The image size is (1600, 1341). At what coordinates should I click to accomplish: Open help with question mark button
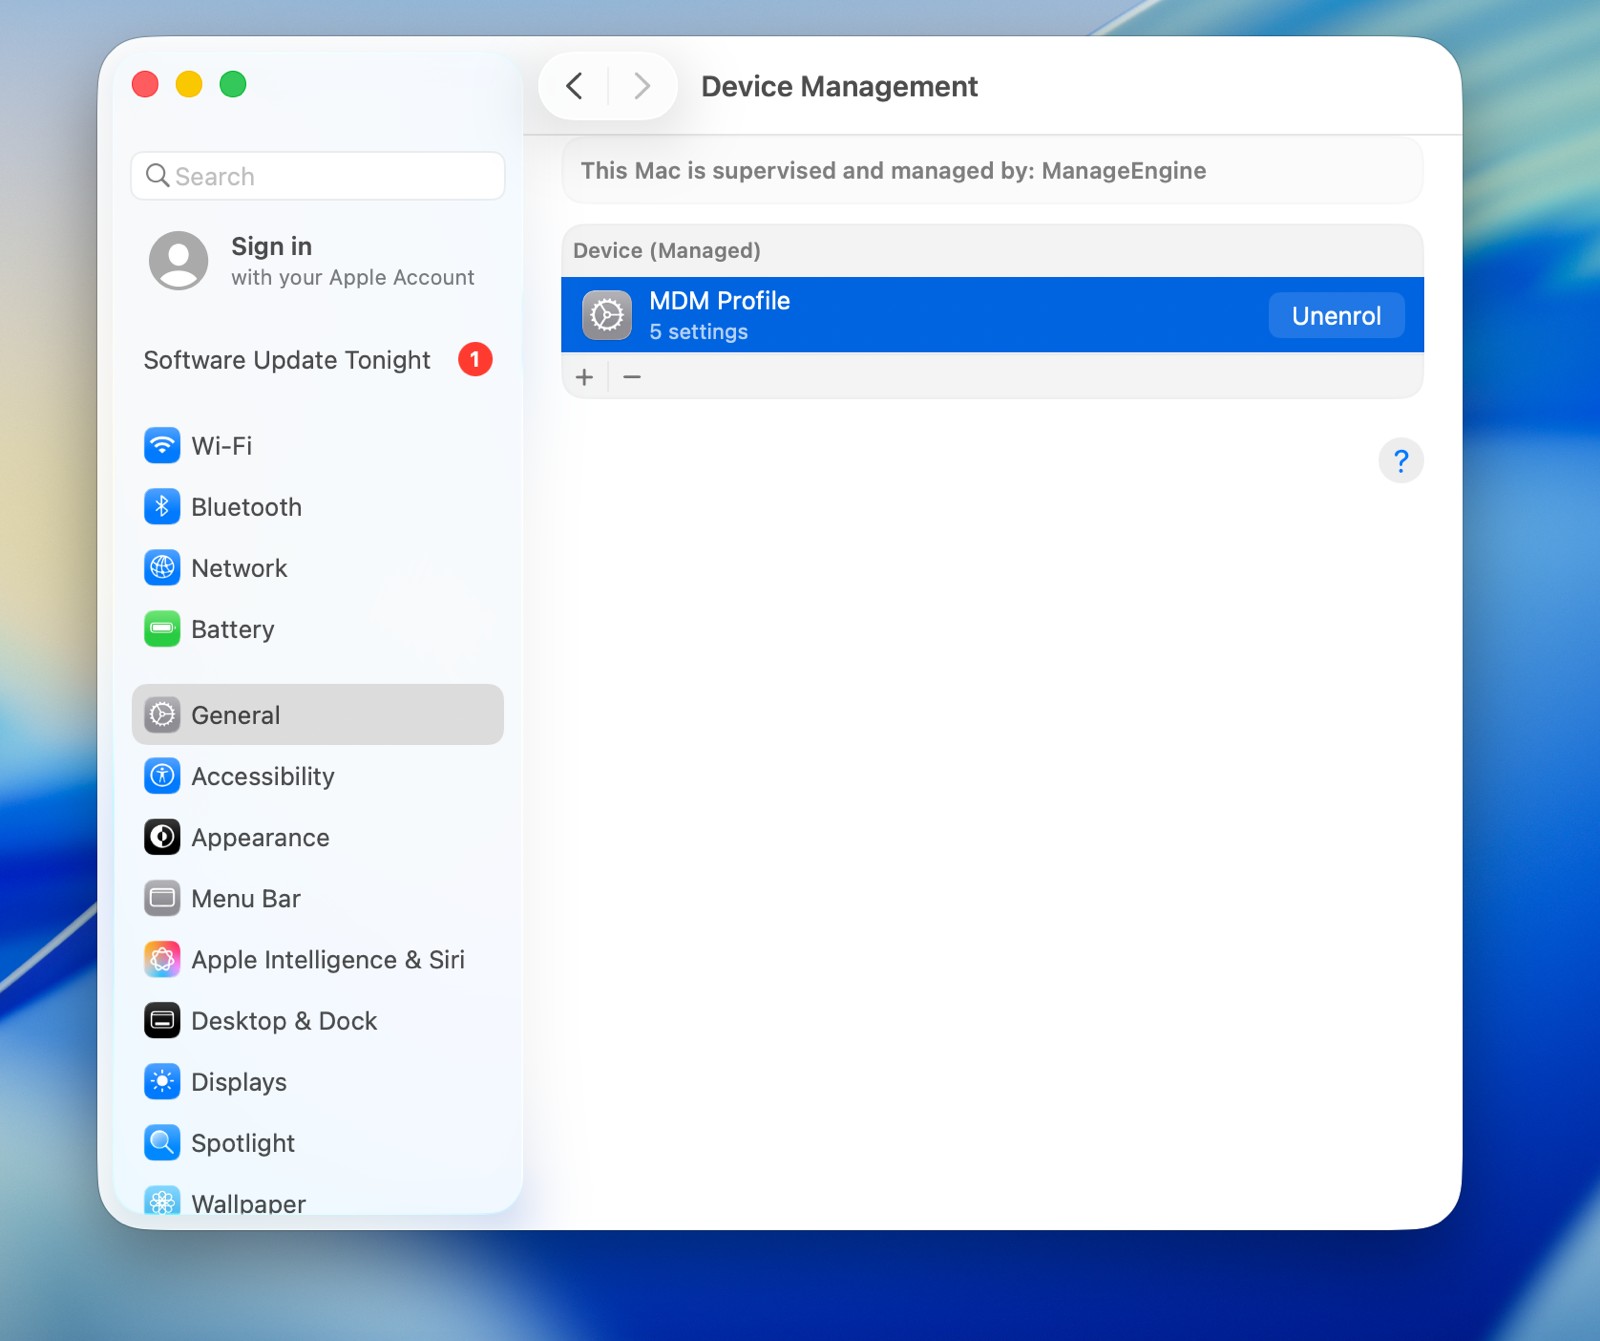pyautogui.click(x=1400, y=461)
